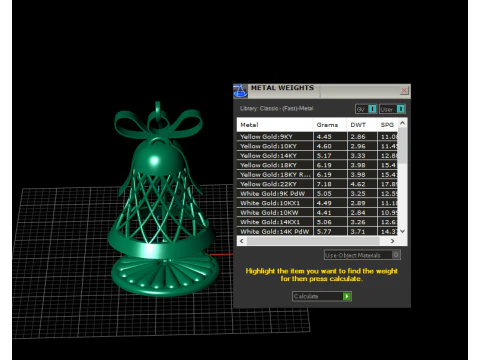Click the table's vertical scroll down arrow
The image size is (480, 360).
tap(402, 231)
